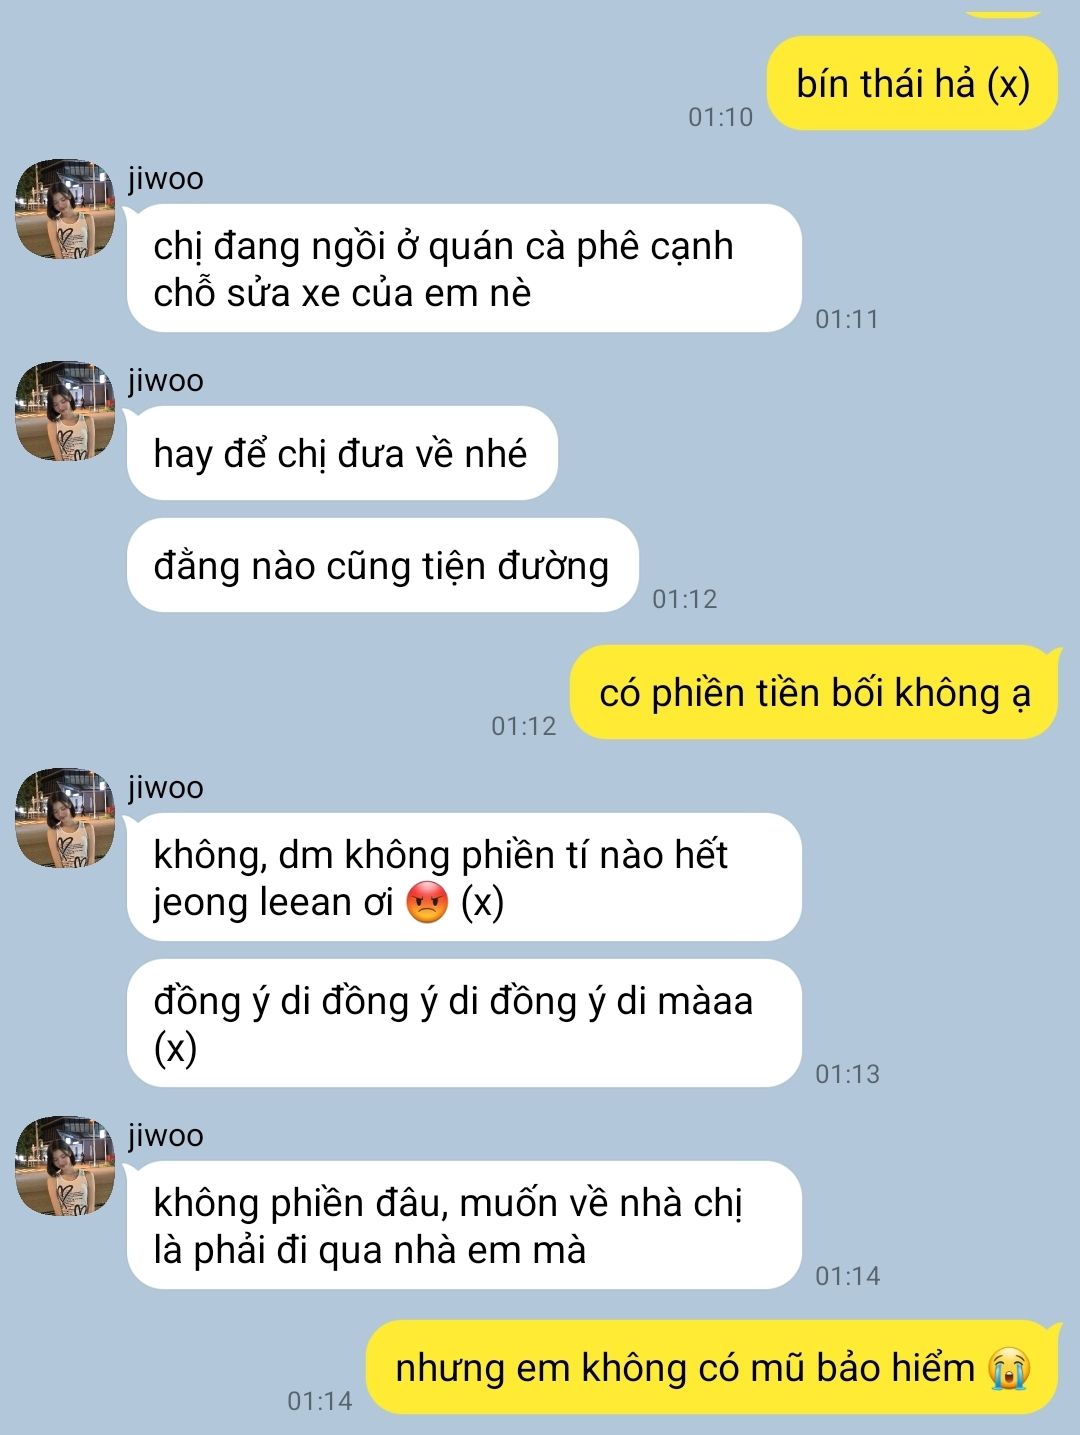Click the jiwoo name above 'hay để chị đưa về'

point(166,381)
